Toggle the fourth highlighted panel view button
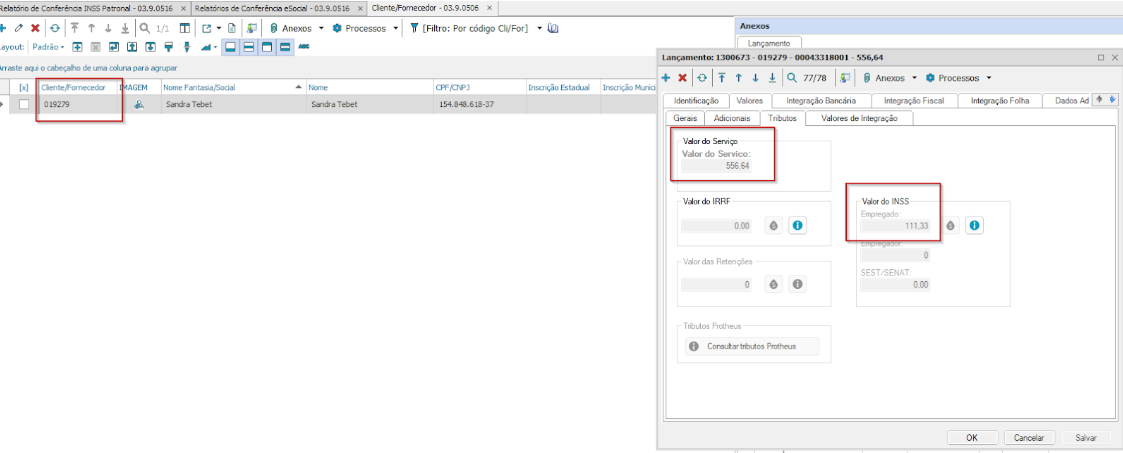 coord(284,47)
